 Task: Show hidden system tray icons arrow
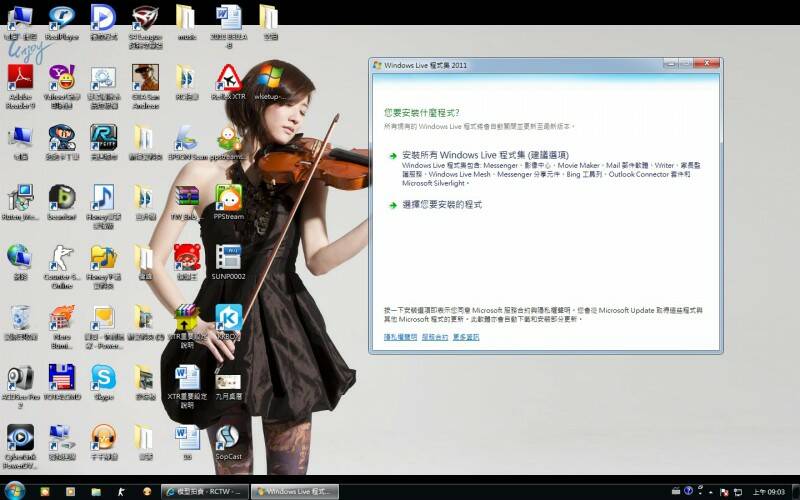point(711,492)
